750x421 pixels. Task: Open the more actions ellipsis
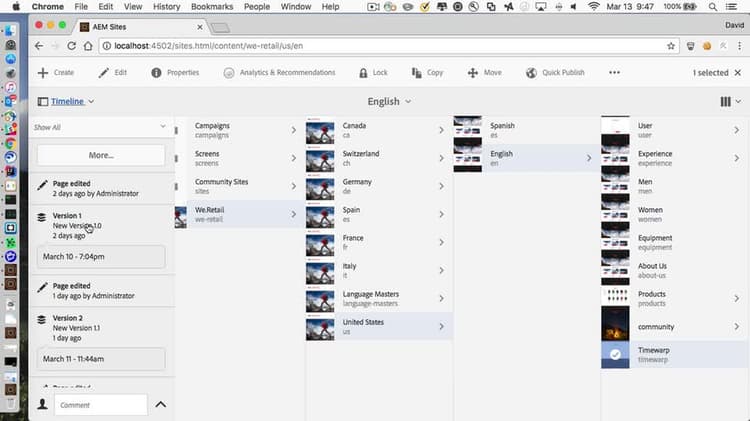pos(615,73)
